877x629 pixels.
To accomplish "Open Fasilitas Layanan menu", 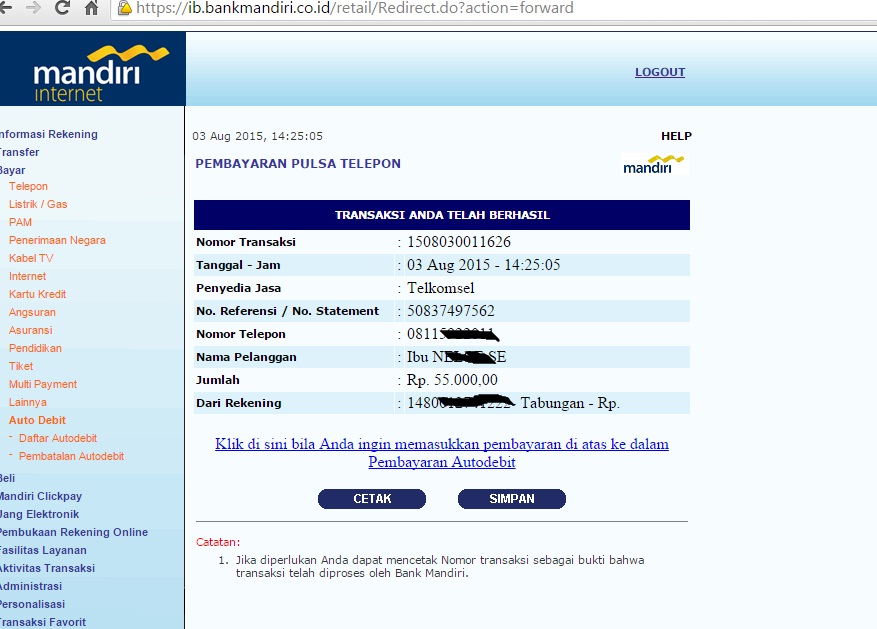I will click(43, 550).
